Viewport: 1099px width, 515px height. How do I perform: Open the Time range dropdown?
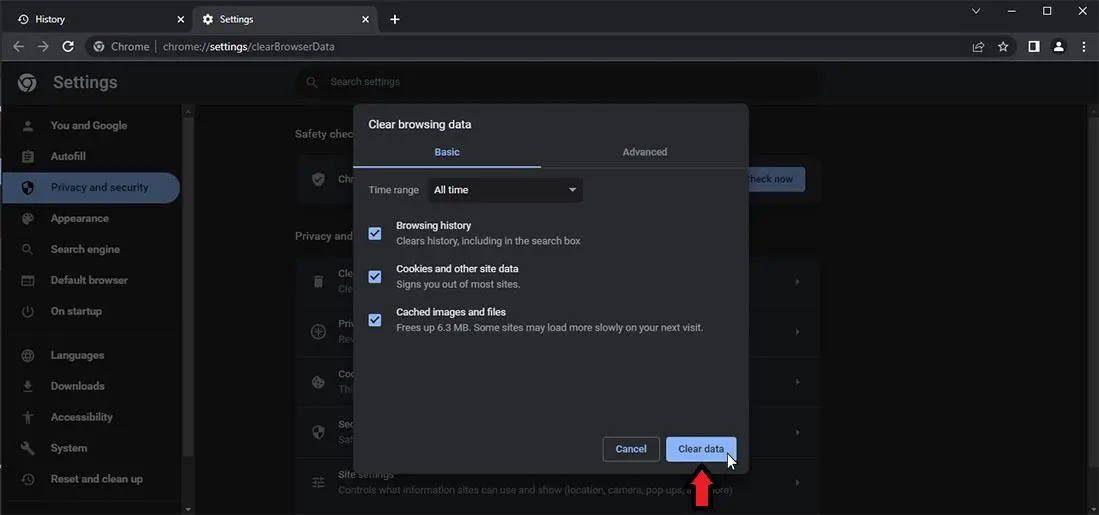tap(505, 190)
